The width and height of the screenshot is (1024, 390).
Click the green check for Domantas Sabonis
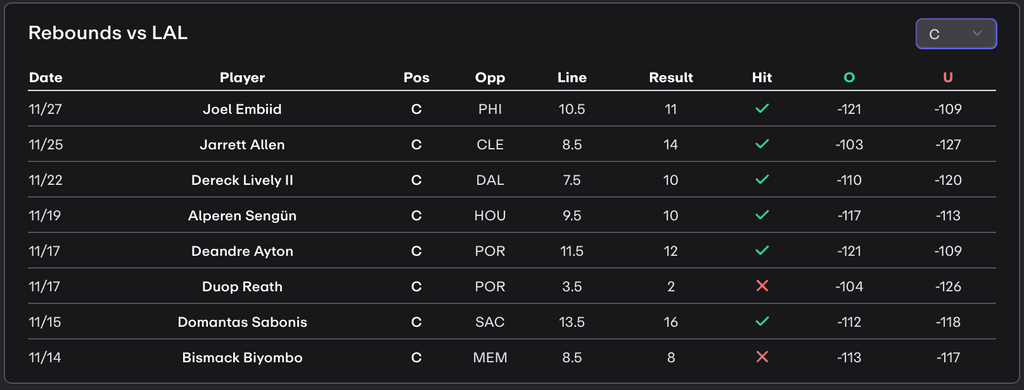761,321
